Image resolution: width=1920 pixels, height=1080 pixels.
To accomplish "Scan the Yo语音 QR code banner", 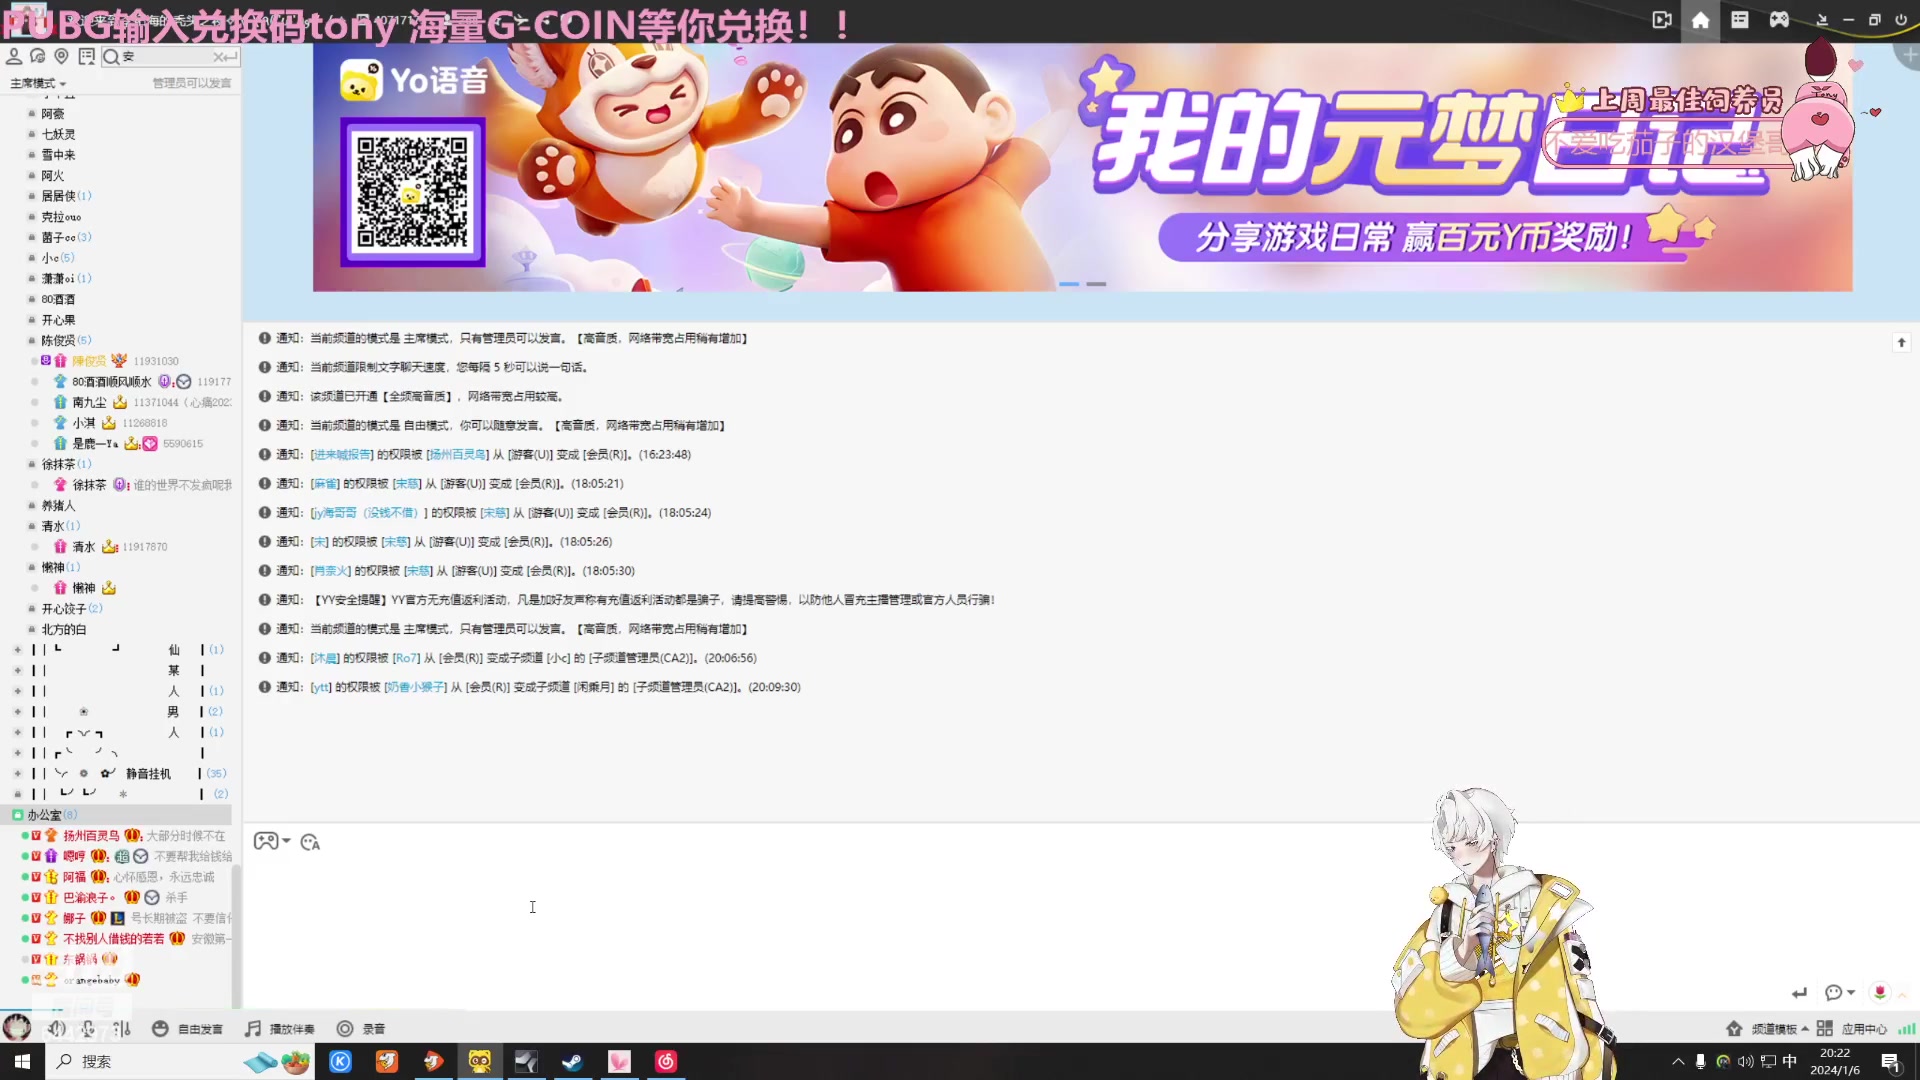I will [x=412, y=192].
